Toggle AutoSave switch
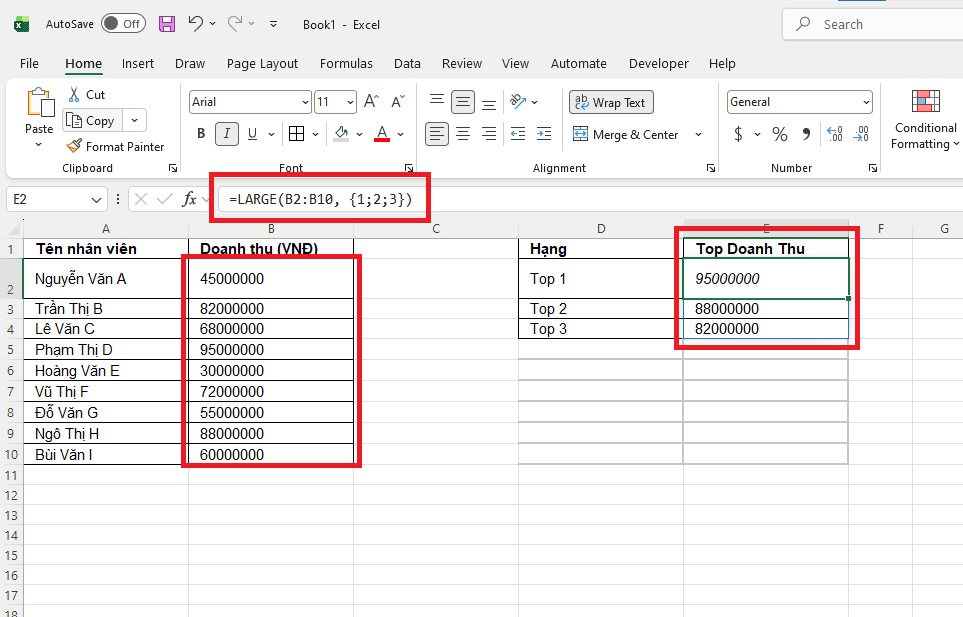This screenshot has width=963, height=617. (x=123, y=24)
